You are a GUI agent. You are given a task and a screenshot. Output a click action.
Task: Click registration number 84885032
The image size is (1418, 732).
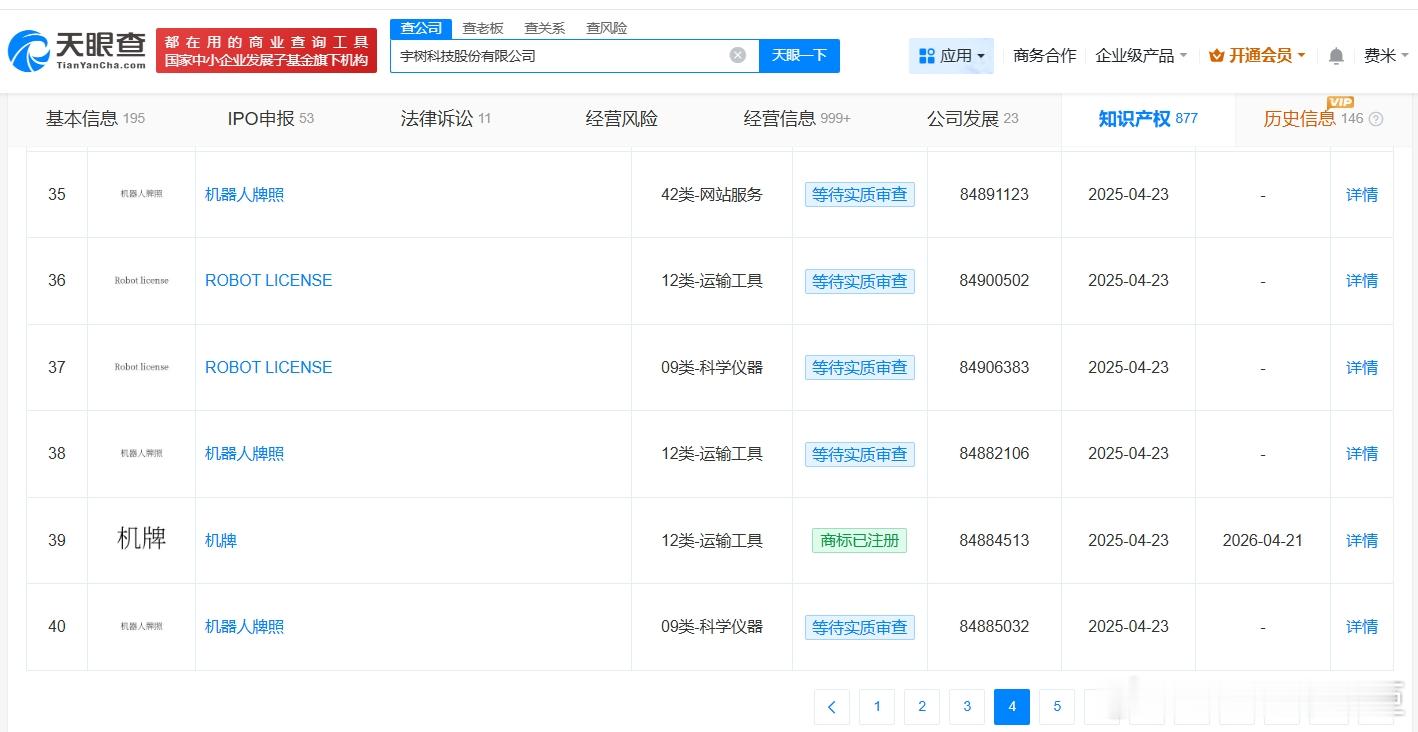(994, 627)
